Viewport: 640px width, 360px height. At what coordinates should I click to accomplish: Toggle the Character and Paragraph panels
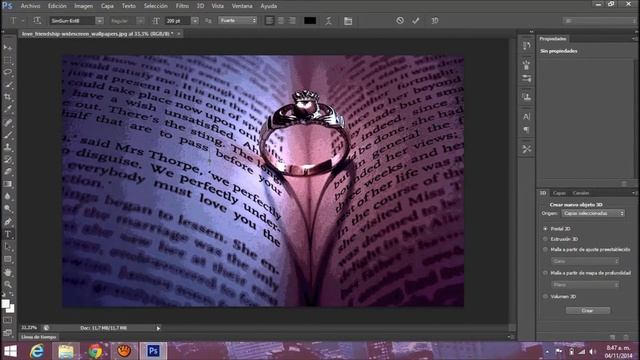click(348, 20)
